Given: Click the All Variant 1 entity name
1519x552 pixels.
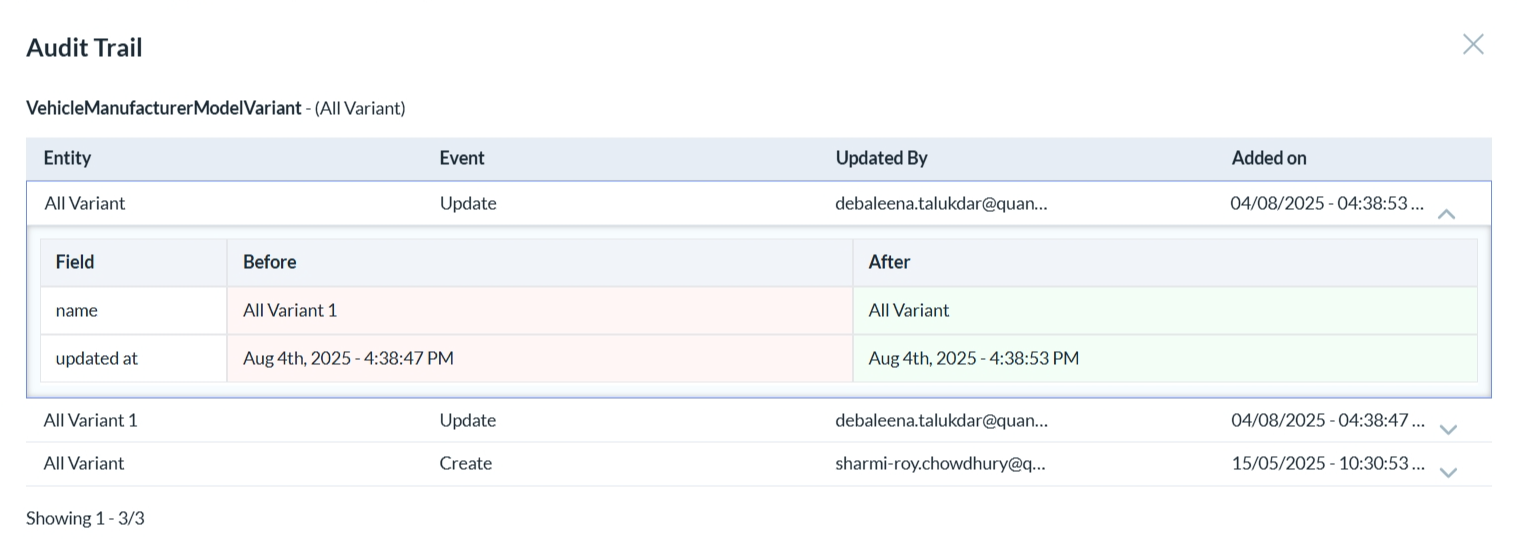Looking at the screenshot, I should point(90,420).
